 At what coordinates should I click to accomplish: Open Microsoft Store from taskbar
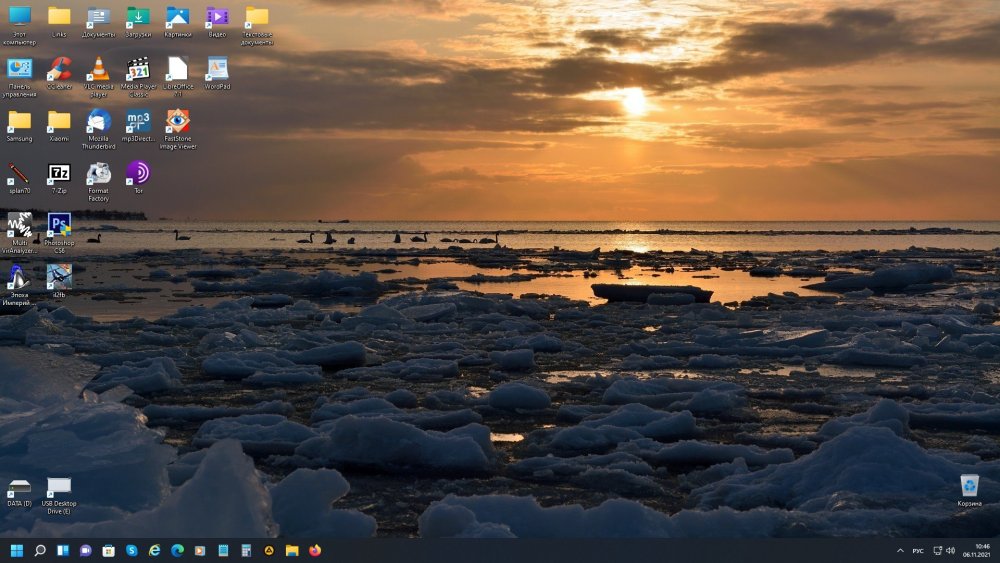point(108,550)
